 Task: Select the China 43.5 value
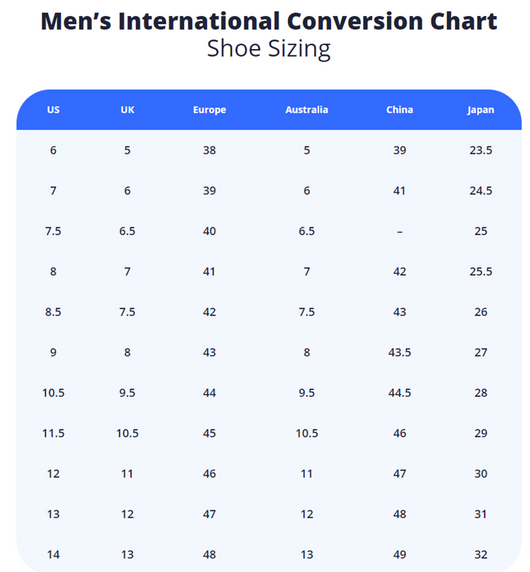pyautogui.click(x=399, y=352)
